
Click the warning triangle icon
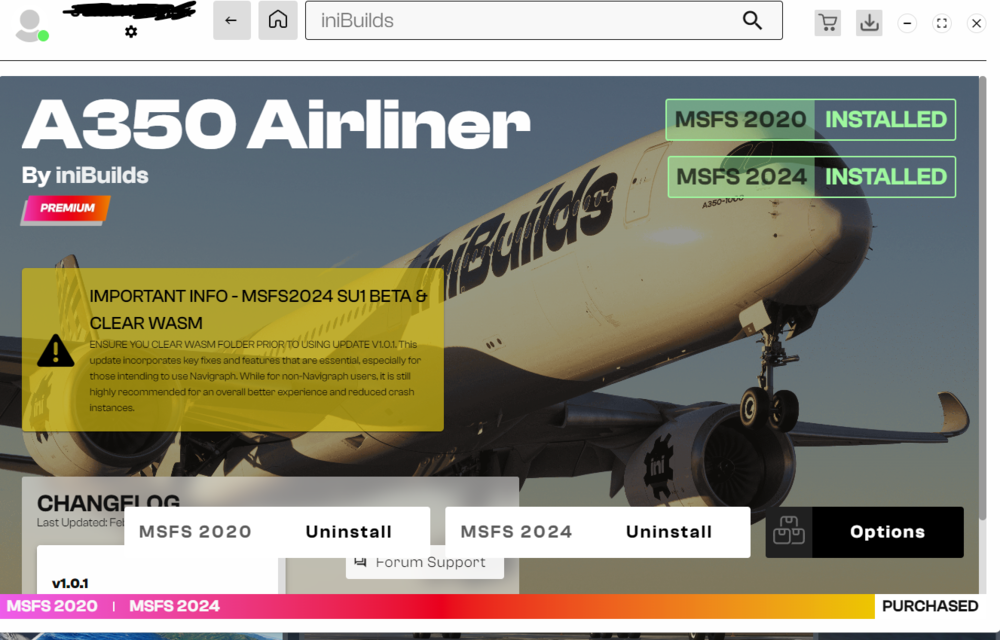coord(56,350)
